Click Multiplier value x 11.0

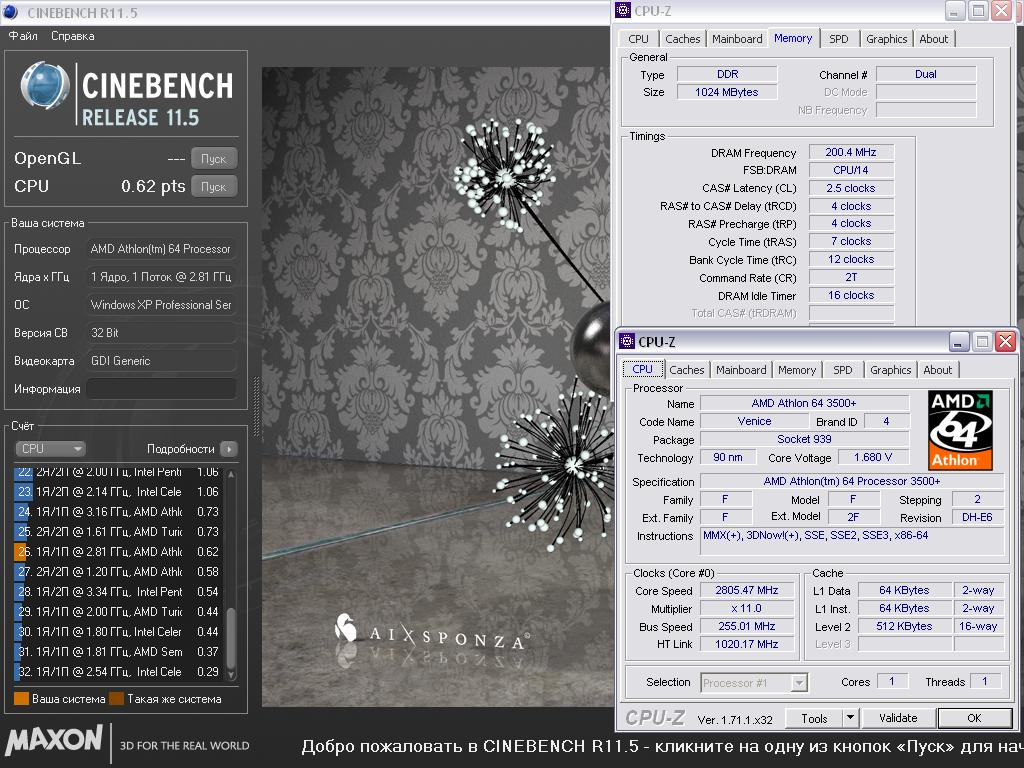tap(746, 608)
